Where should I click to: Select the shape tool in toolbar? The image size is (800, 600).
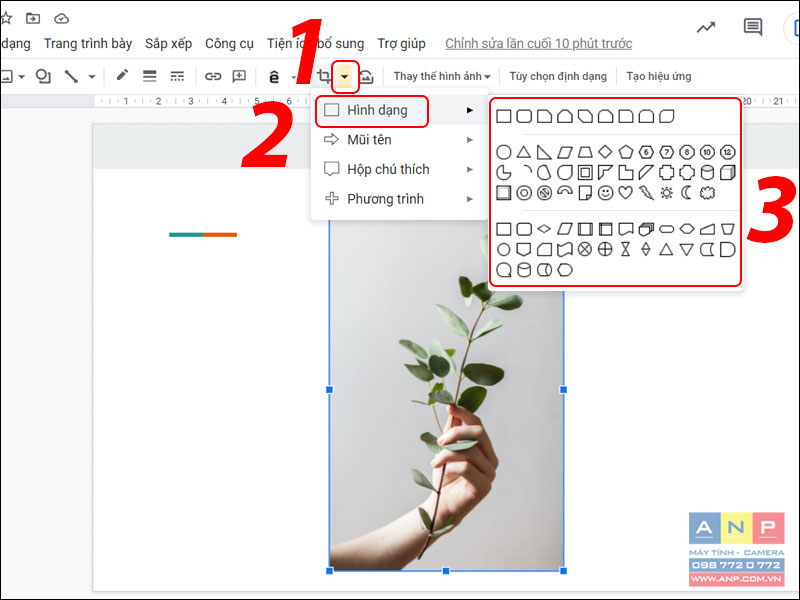point(43,77)
